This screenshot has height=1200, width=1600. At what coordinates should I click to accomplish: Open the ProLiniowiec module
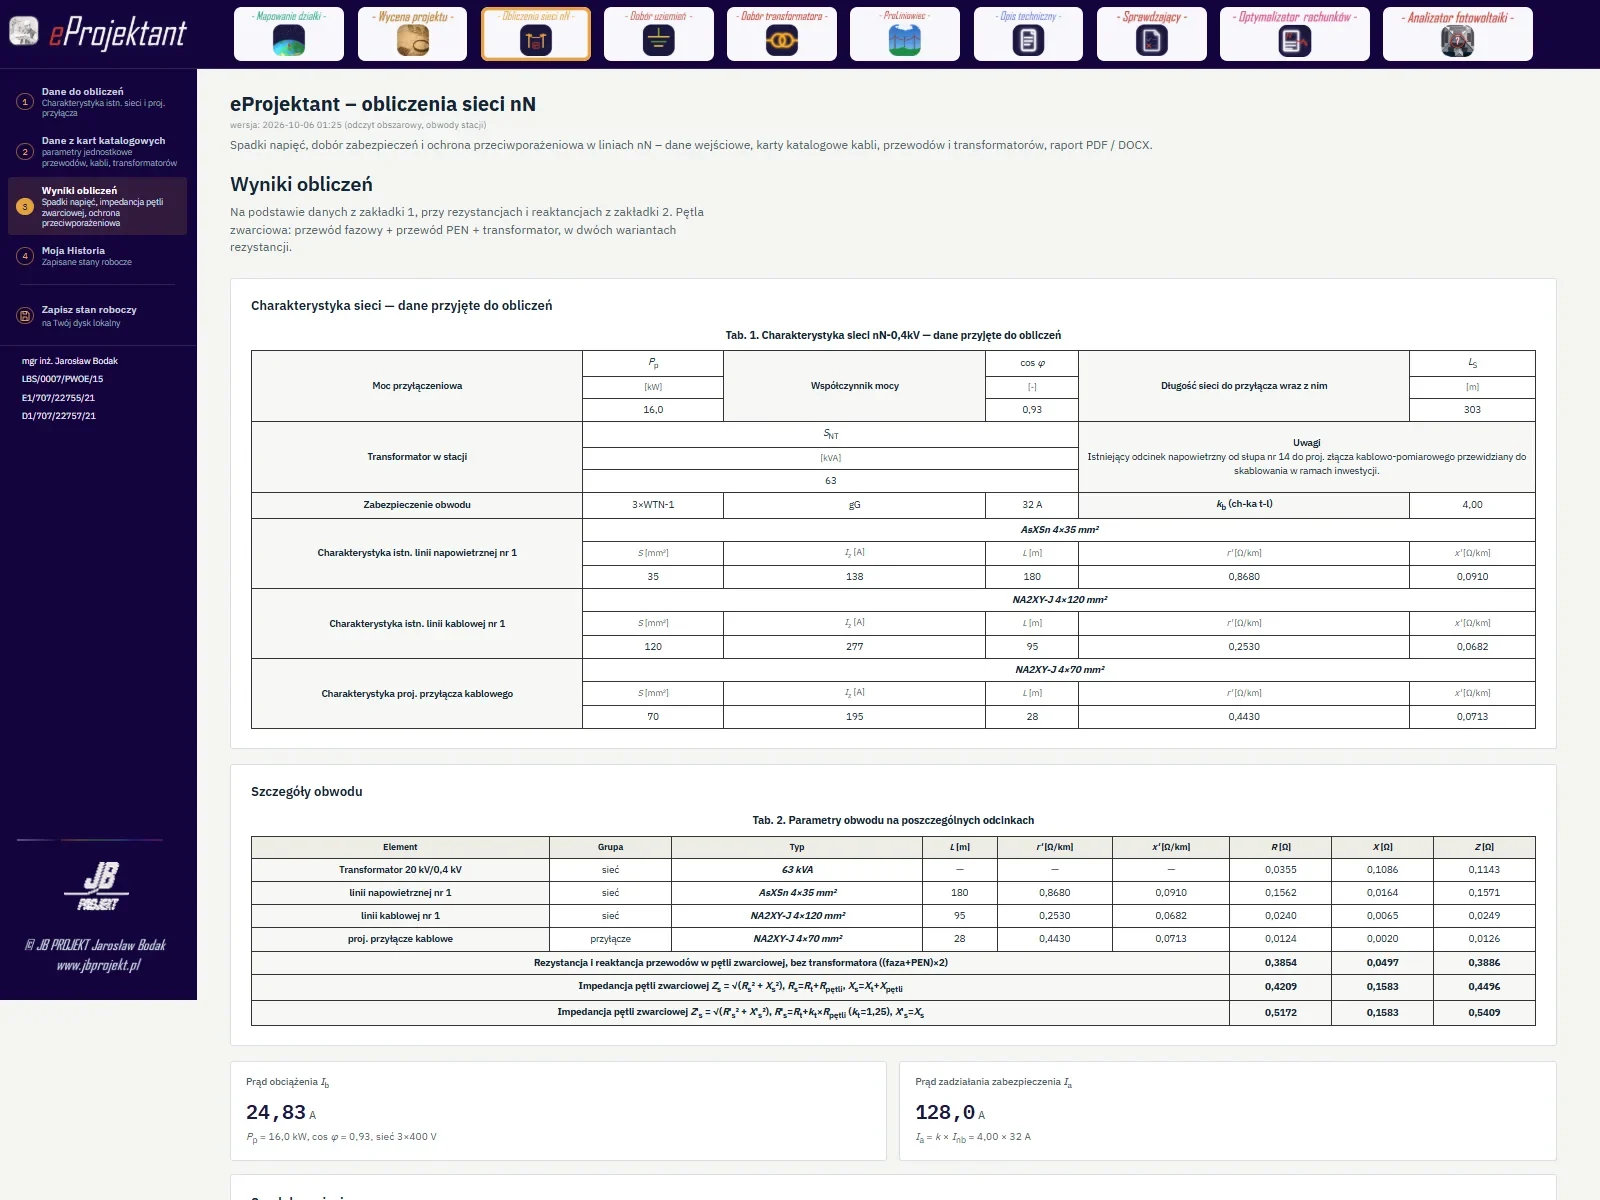(905, 34)
